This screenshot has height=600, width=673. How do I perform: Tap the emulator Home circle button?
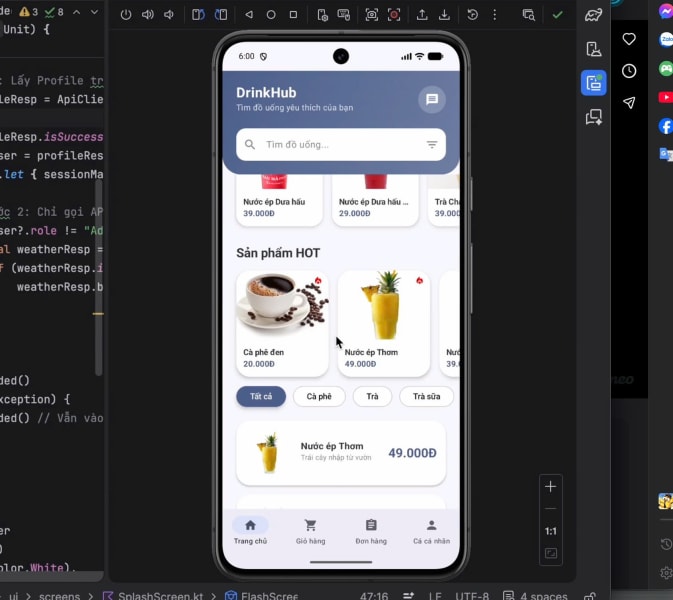pos(271,15)
